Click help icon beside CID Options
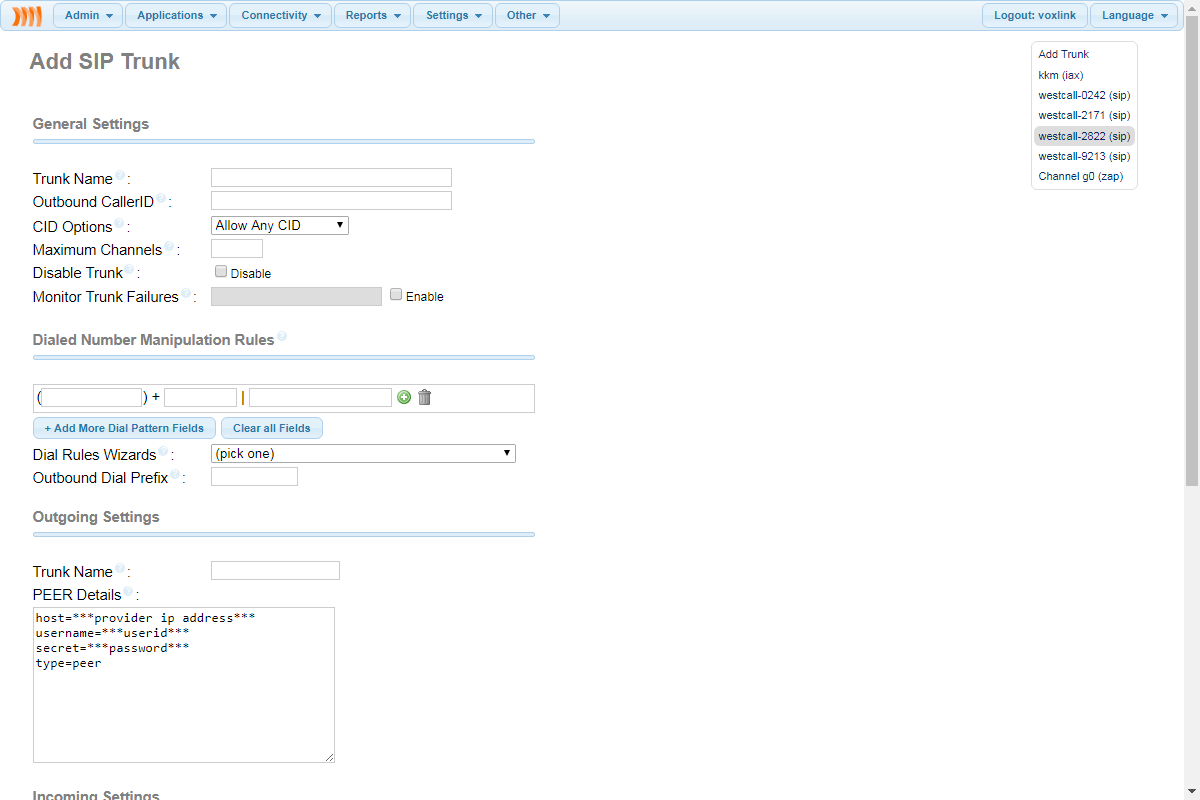The width and height of the screenshot is (1200, 800). coord(119,223)
